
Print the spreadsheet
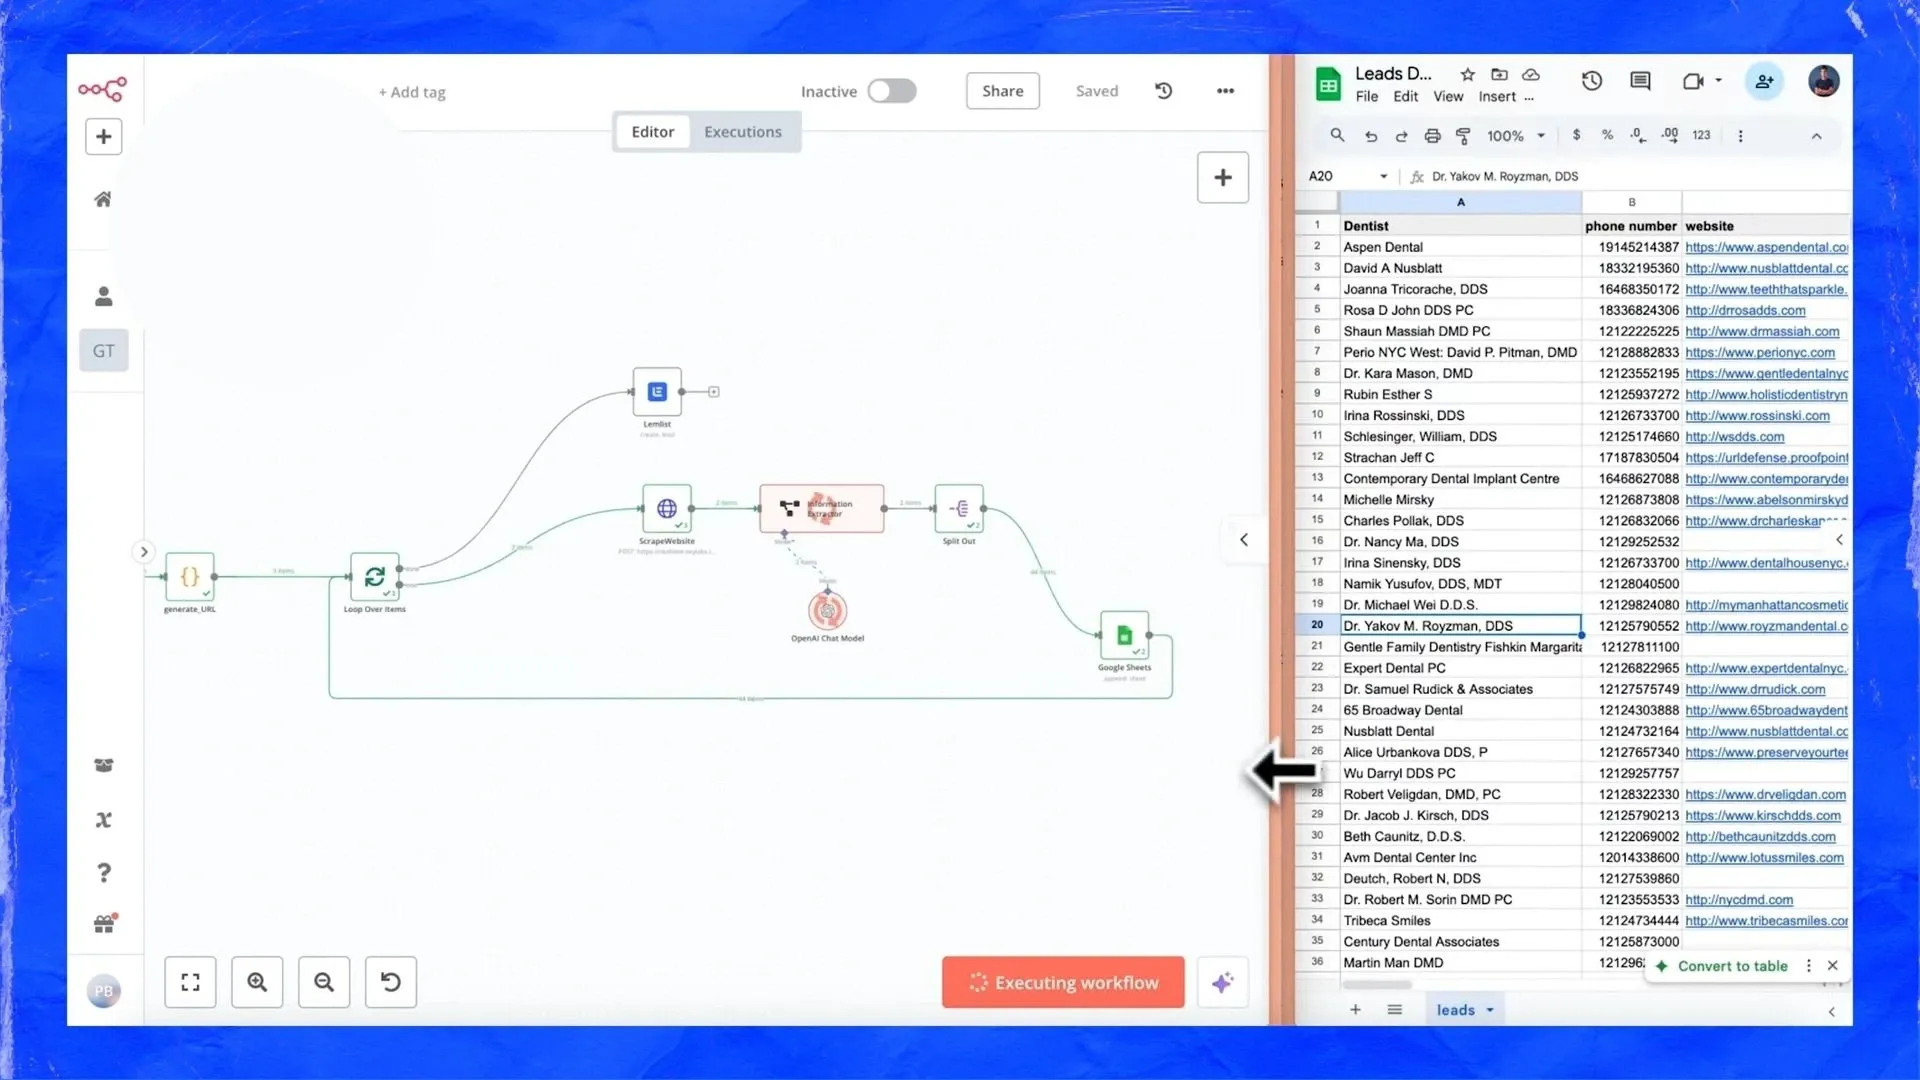(1432, 136)
